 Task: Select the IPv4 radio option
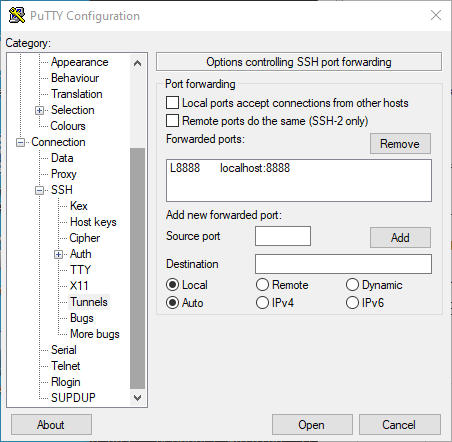(262, 303)
